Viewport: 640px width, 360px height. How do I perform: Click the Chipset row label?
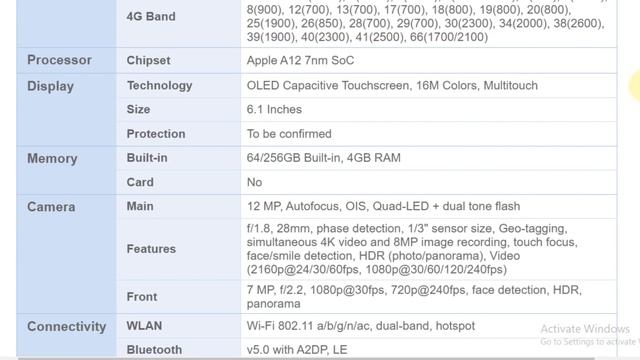[148, 60]
